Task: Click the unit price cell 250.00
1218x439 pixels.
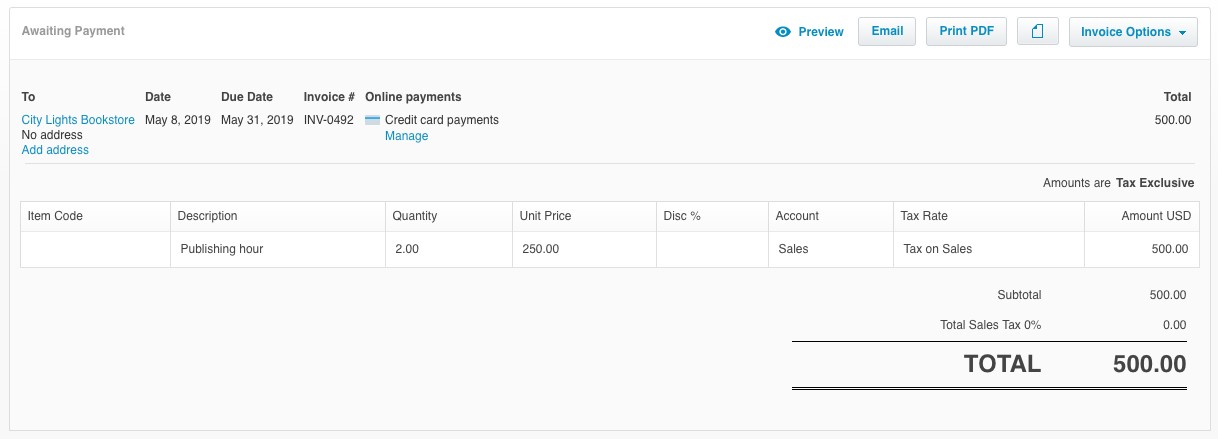Action: pyautogui.click(x=582, y=249)
